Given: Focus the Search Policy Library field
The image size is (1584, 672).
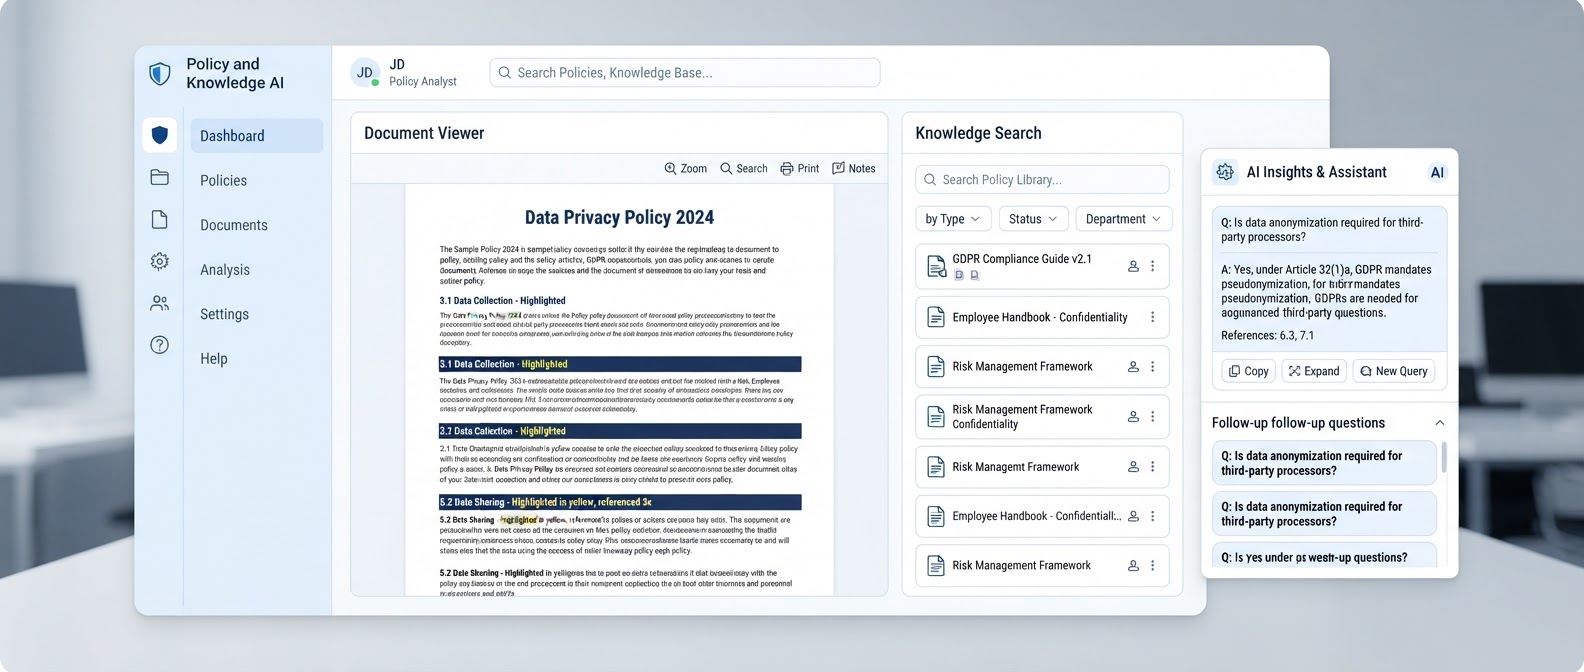Looking at the screenshot, I should (x=1042, y=180).
